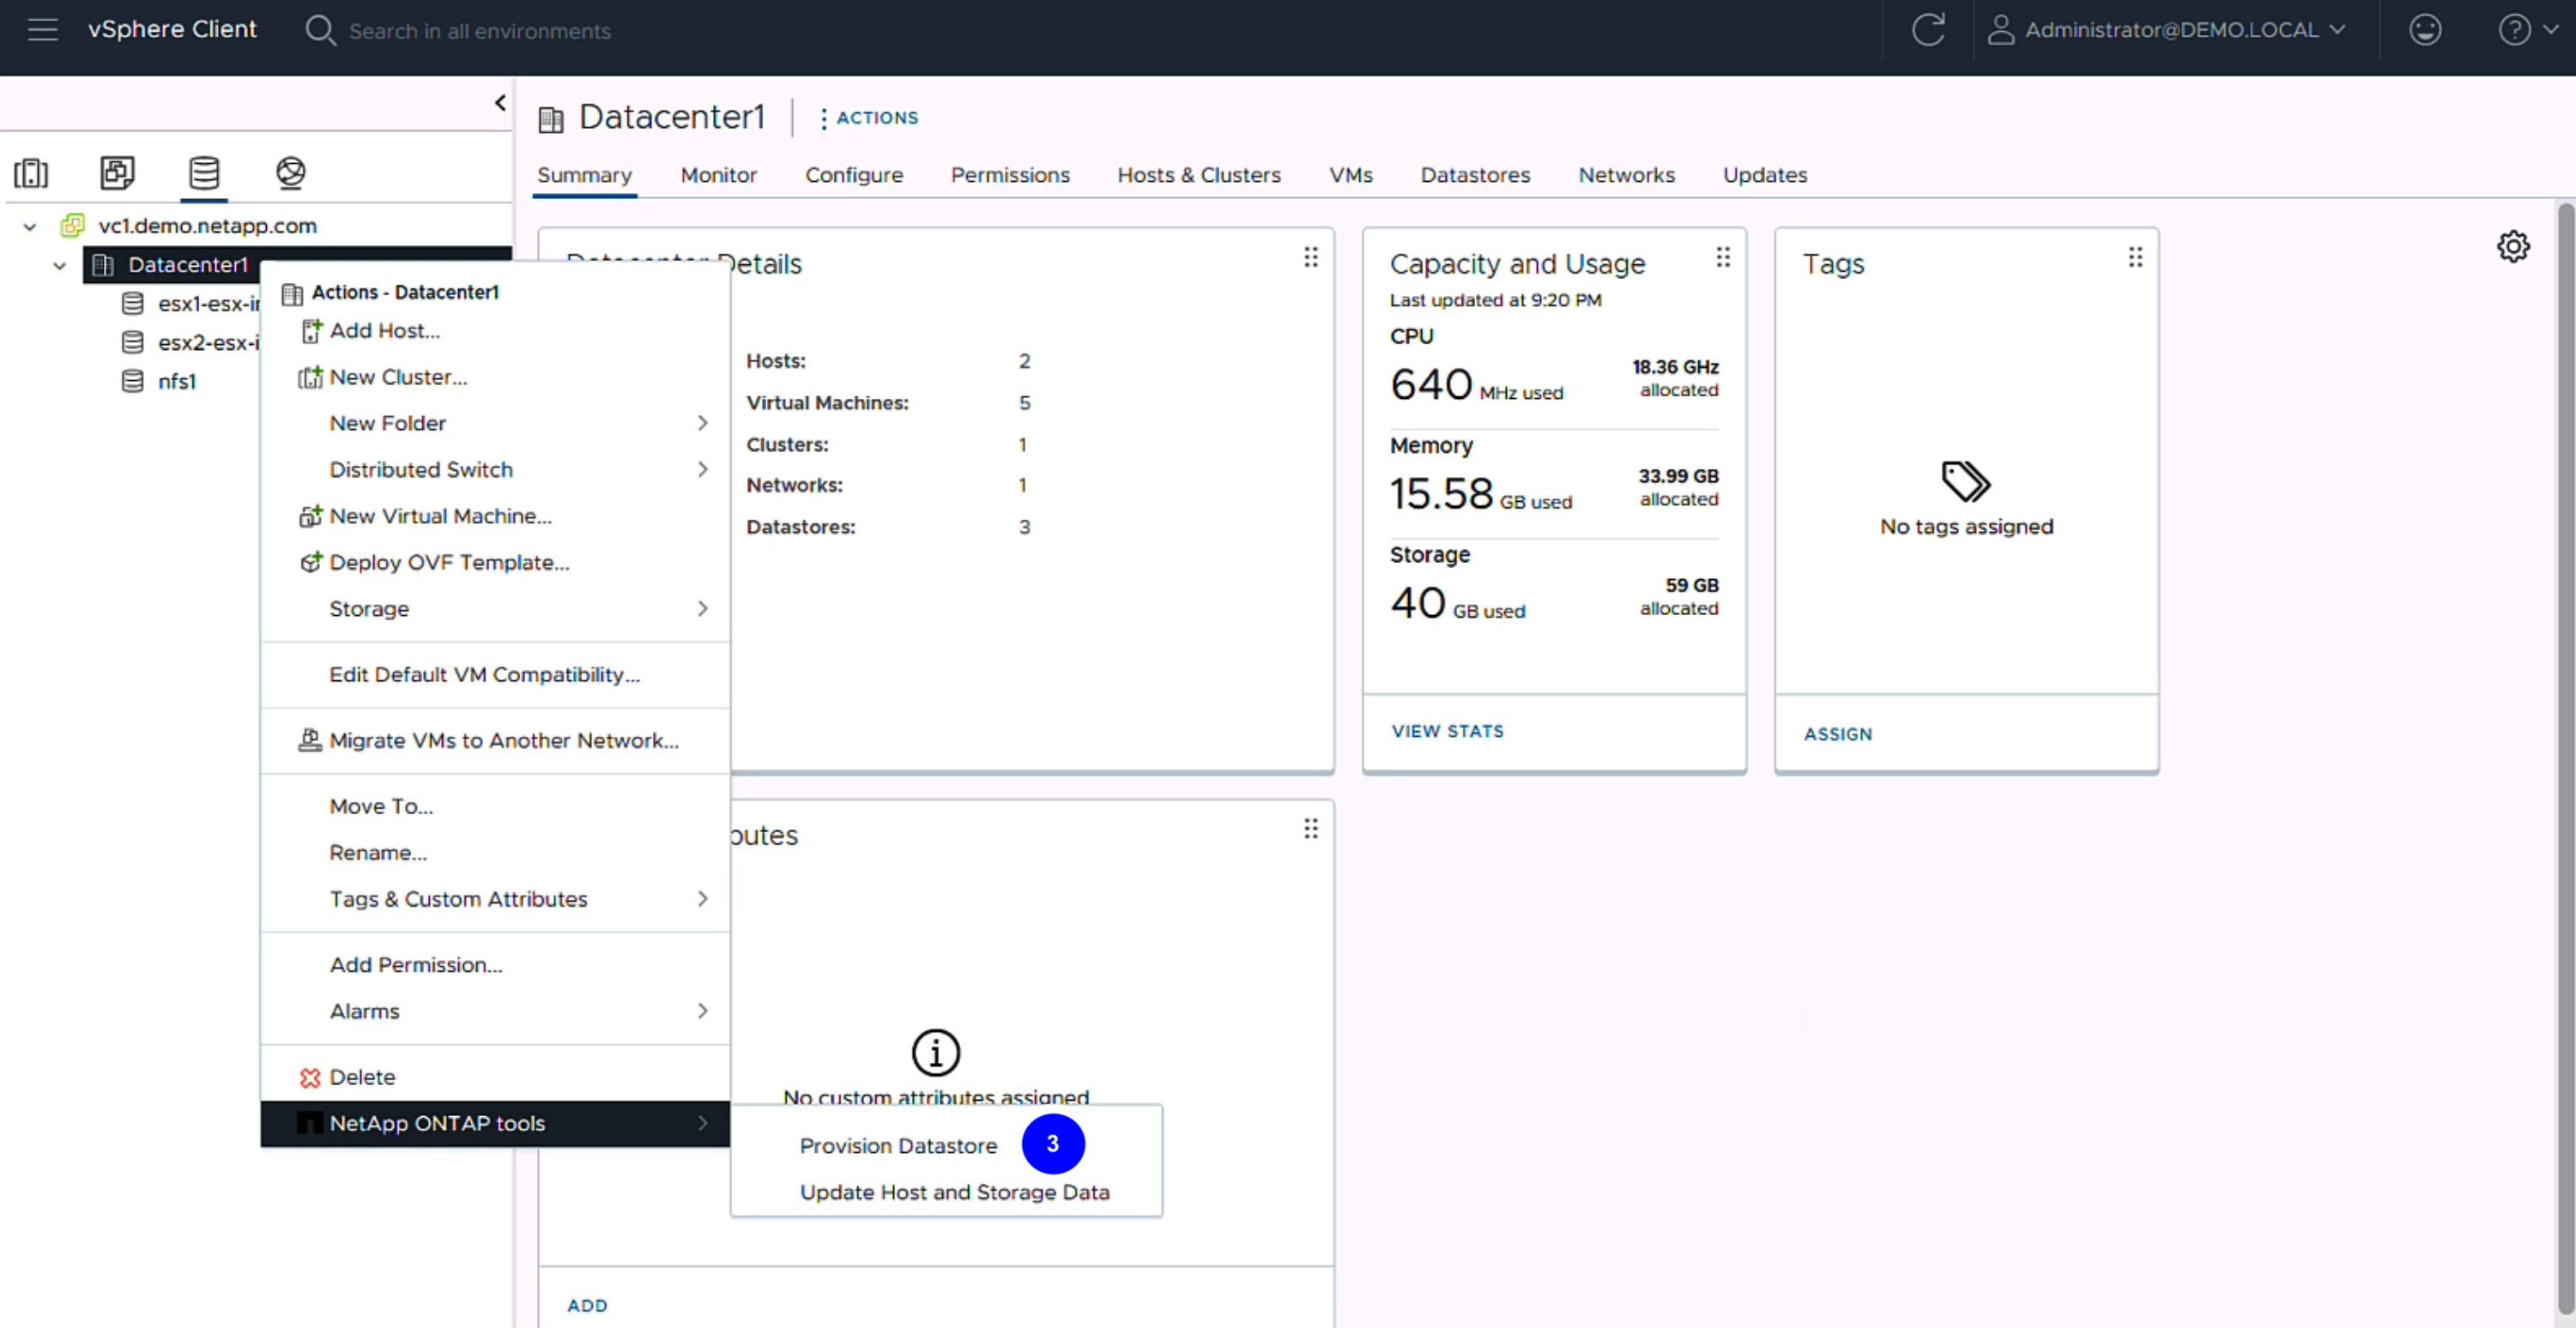Click the VIEW STATS link
Image resolution: width=2576 pixels, height=1328 pixels.
click(x=1446, y=731)
